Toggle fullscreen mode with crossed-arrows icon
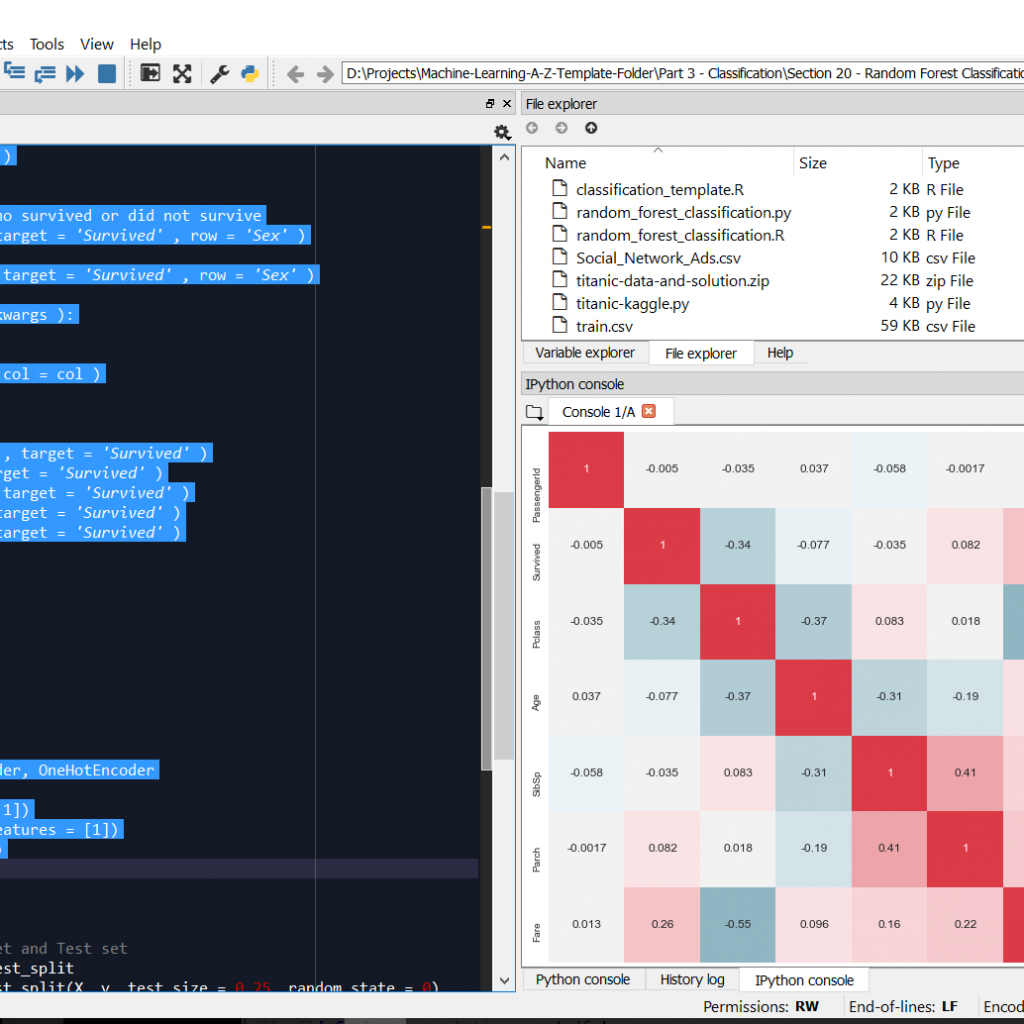This screenshot has width=1024, height=1024. click(182, 72)
